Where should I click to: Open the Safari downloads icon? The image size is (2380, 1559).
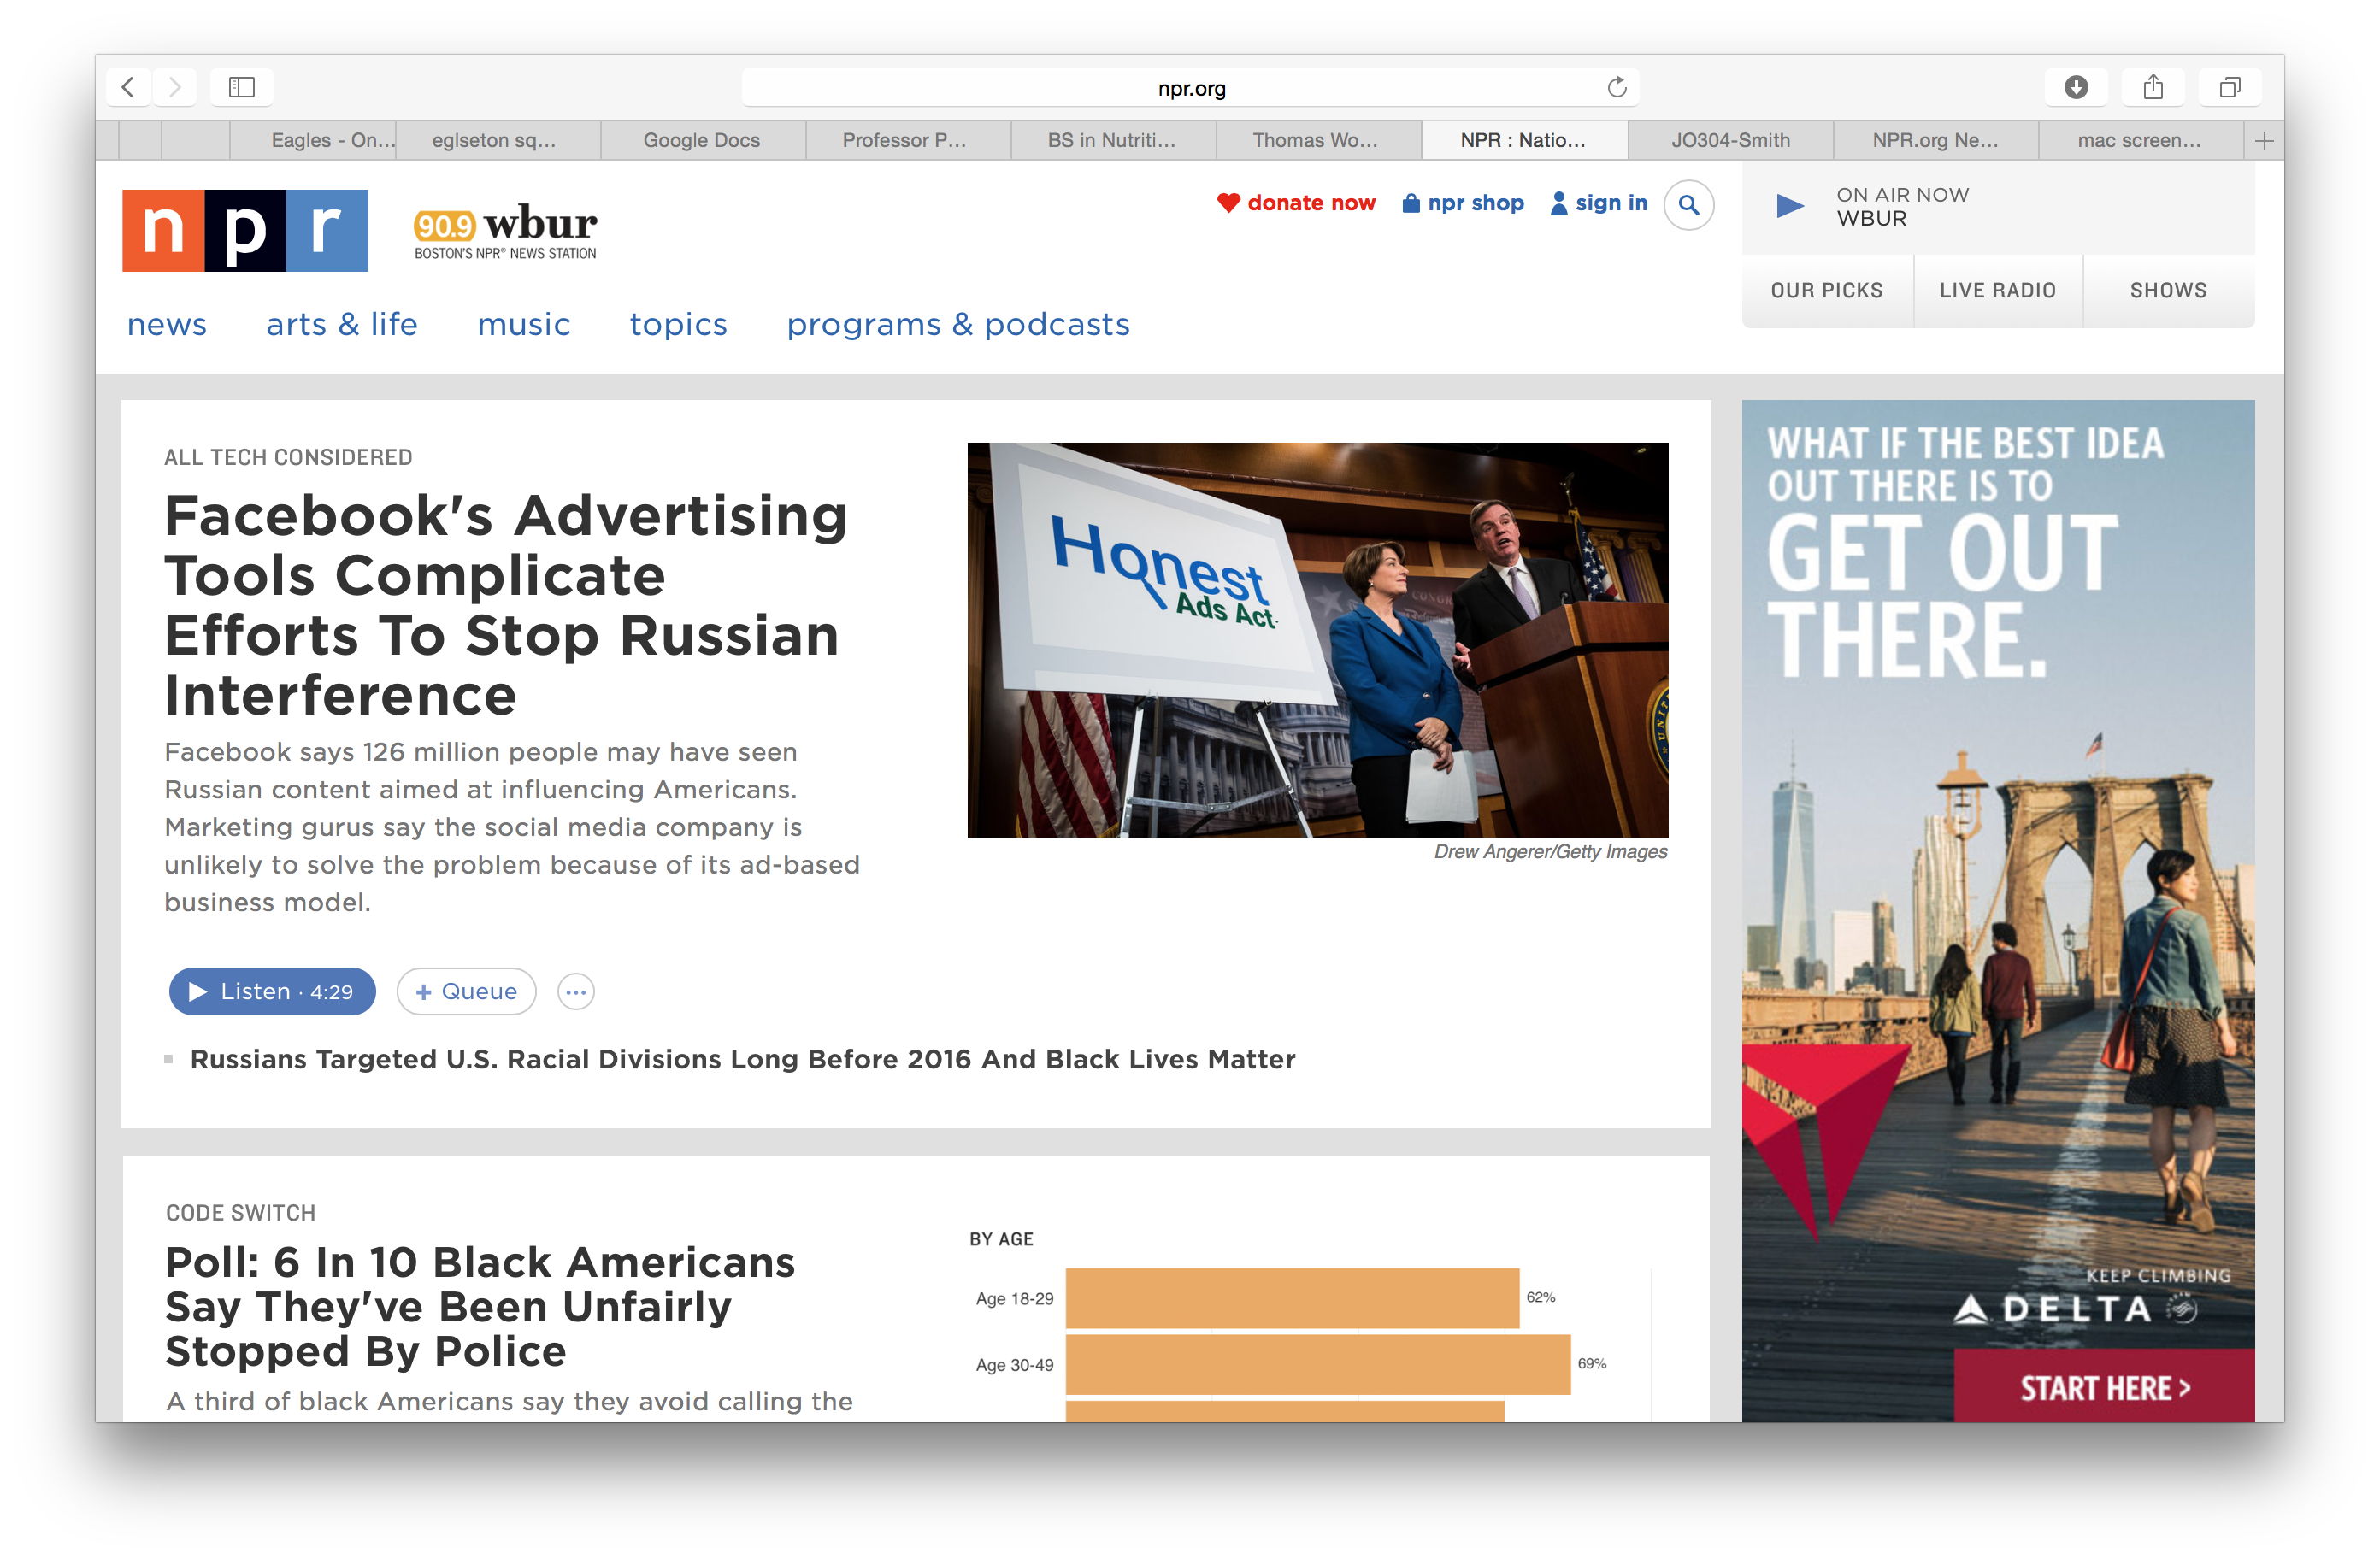[2076, 87]
